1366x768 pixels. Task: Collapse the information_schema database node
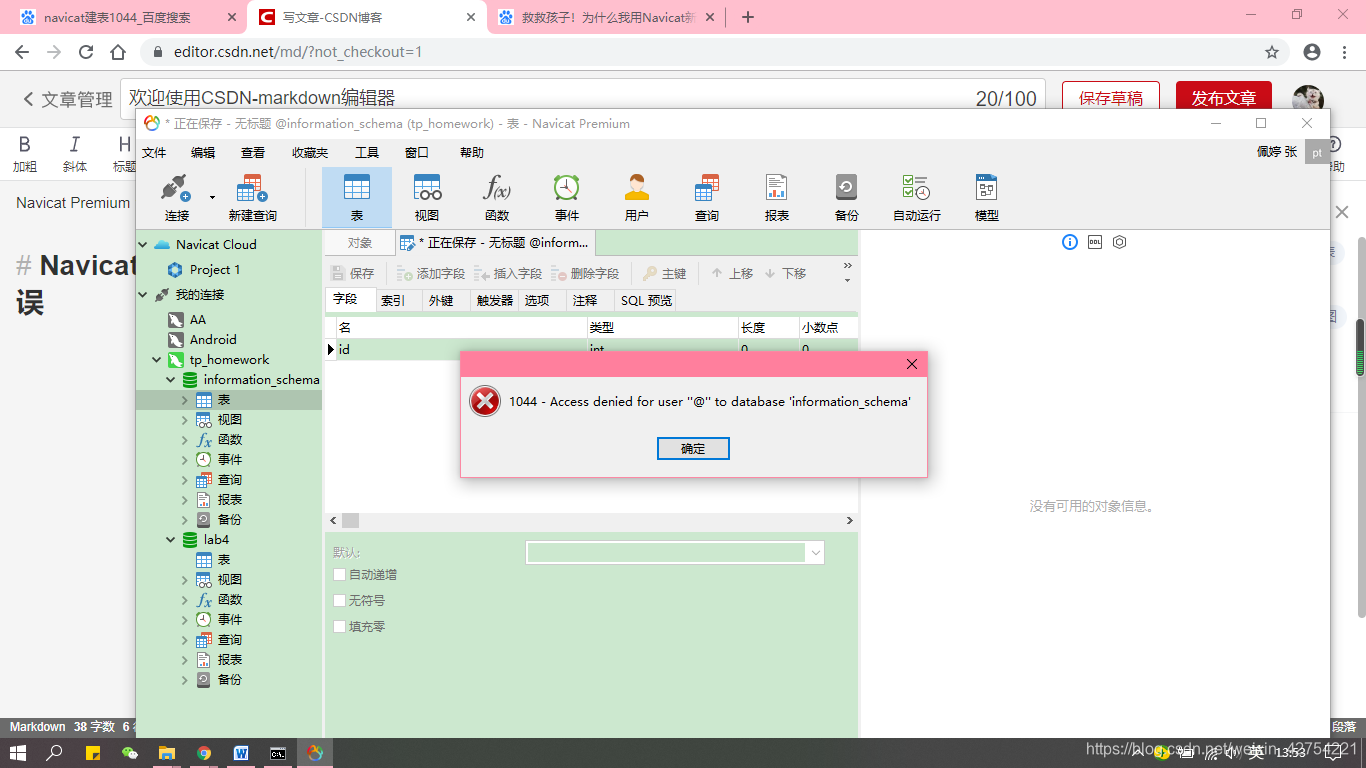pyautogui.click(x=171, y=380)
